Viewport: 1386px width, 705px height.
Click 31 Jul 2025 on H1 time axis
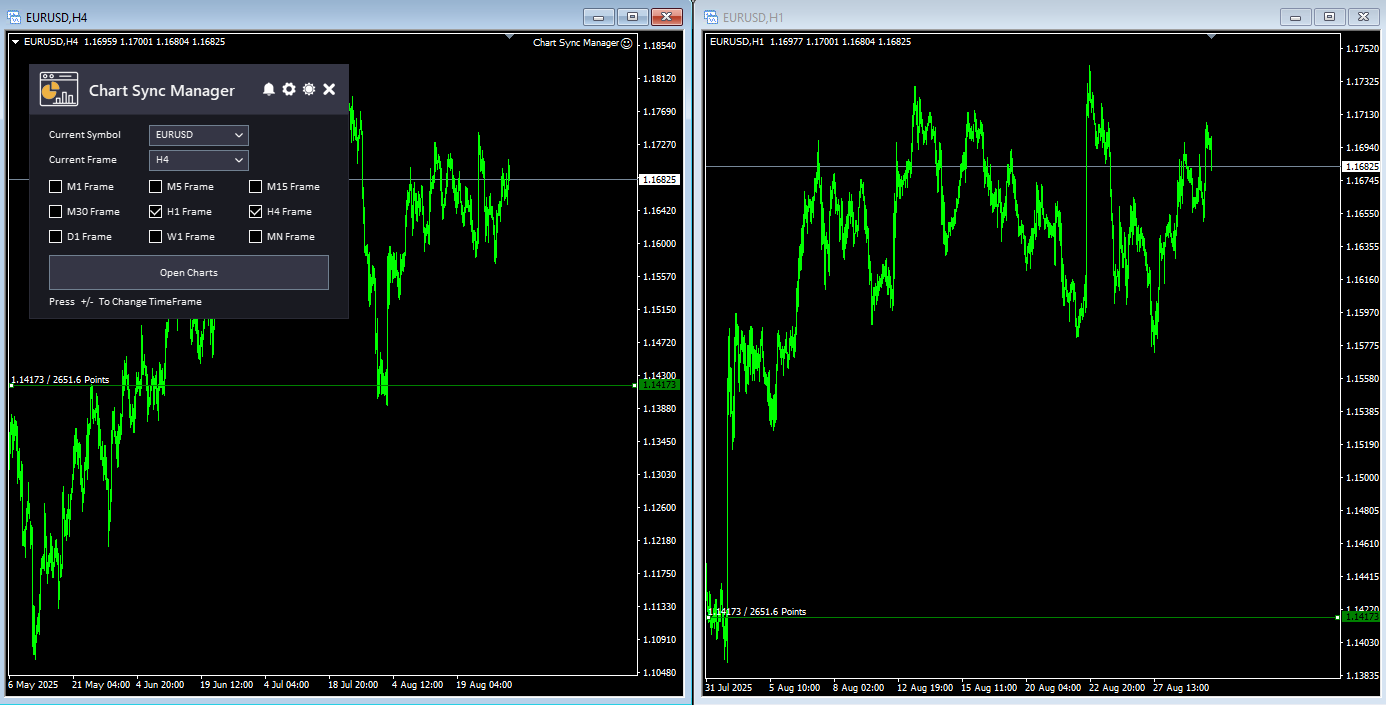(729, 688)
